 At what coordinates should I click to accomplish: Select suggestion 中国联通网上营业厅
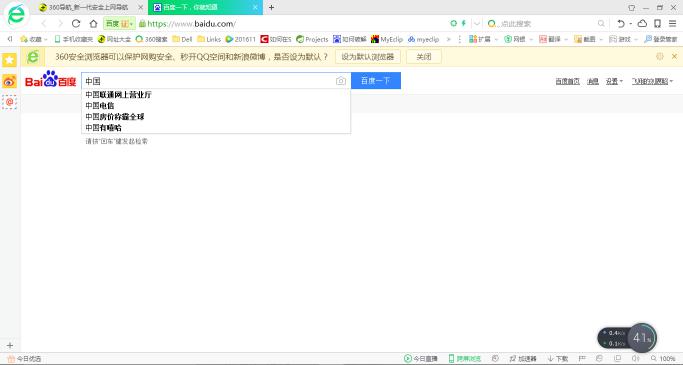(118, 95)
